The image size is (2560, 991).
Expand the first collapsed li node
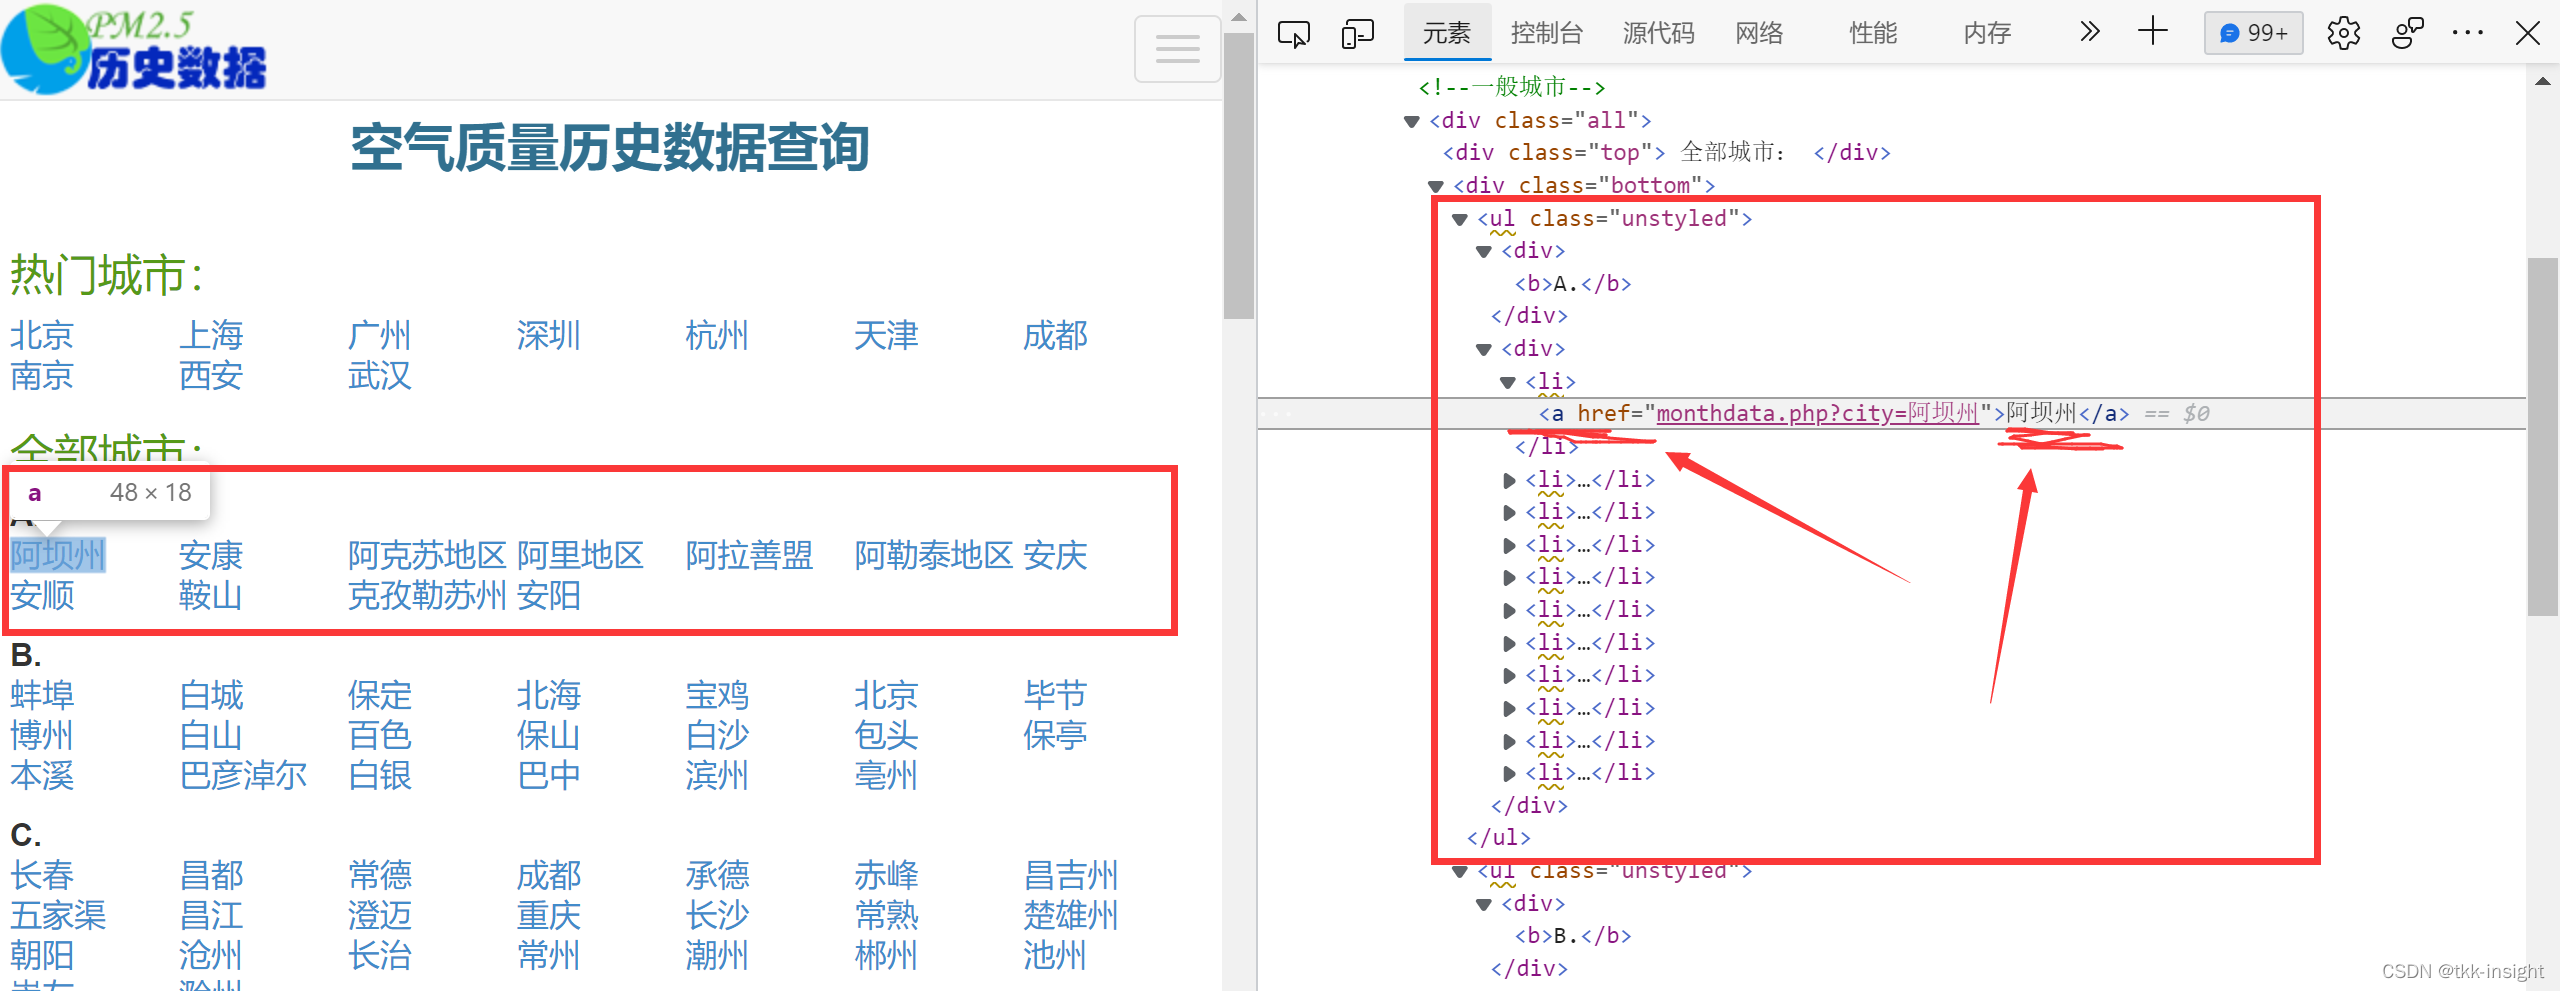[x=1508, y=480]
